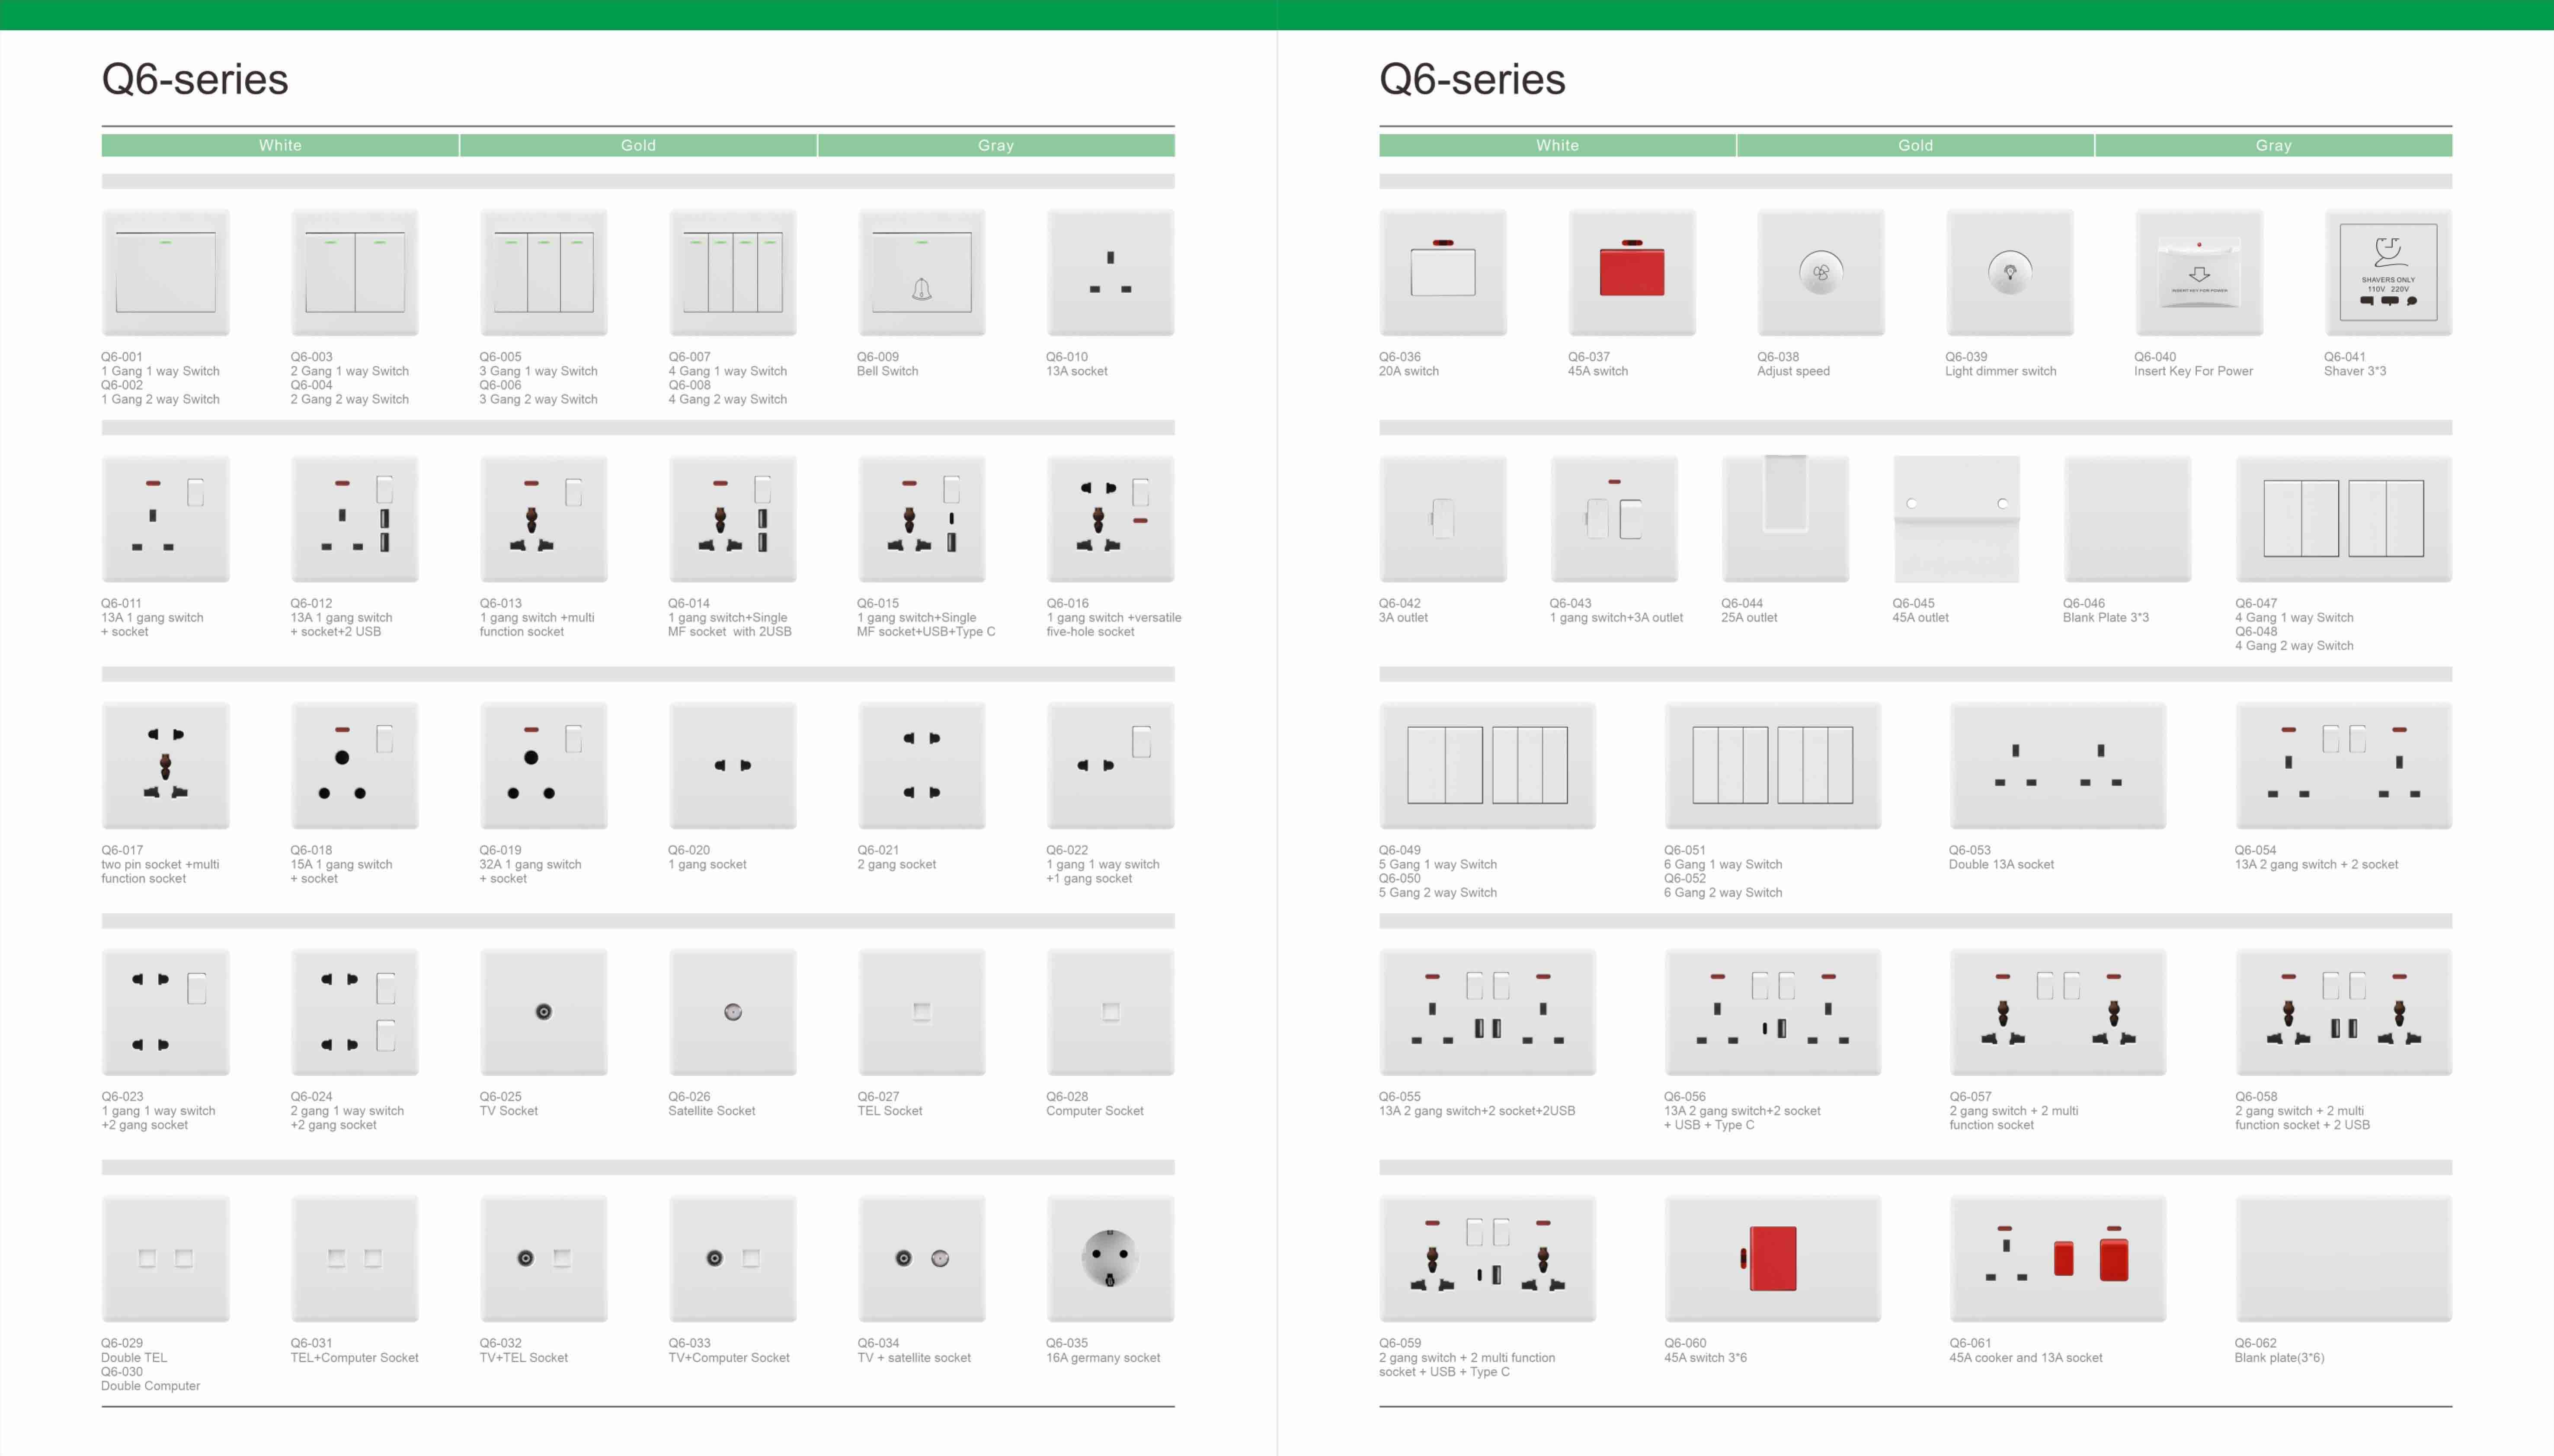Click the "Bell Switch" label
The image size is (2554, 1456).
tap(887, 371)
